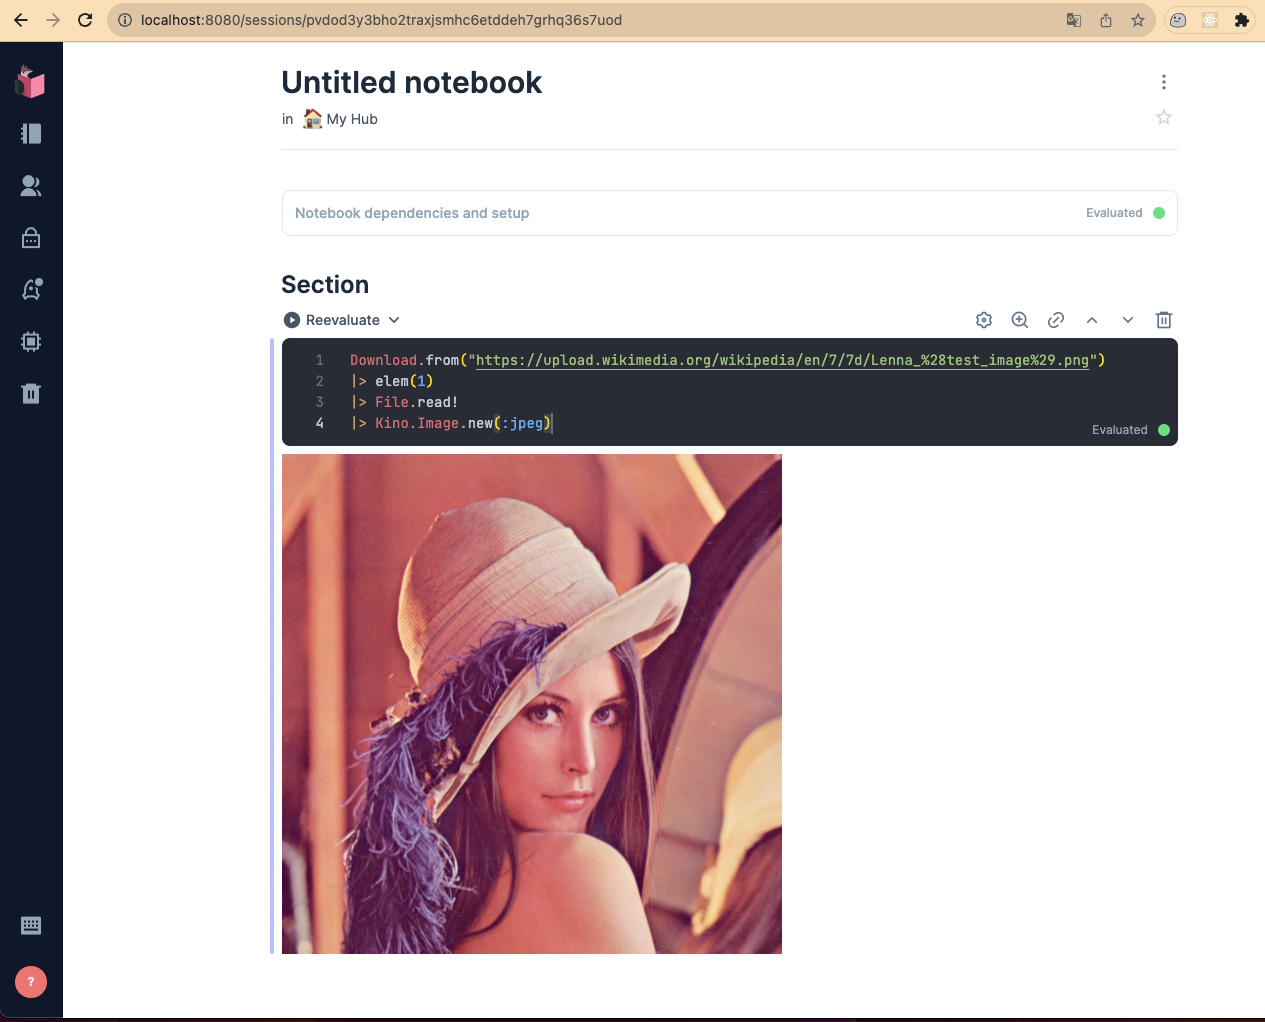Click browser back arrow
Image resolution: width=1265 pixels, height=1022 pixels.
tap(21, 20)
